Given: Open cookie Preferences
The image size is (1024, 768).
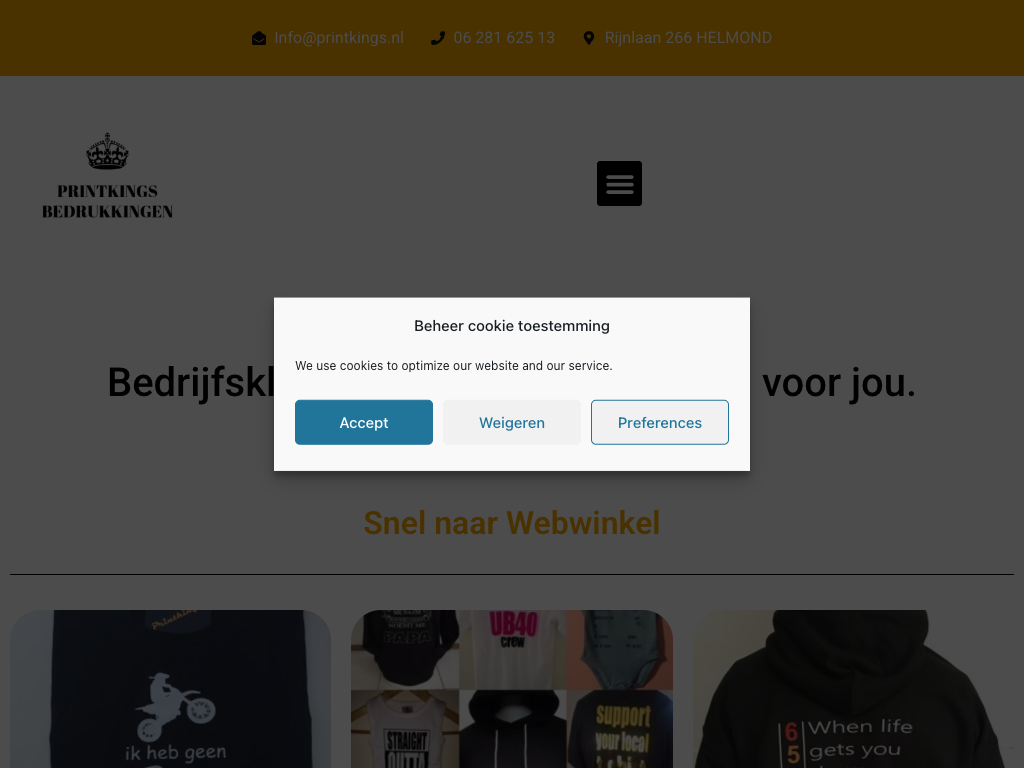Looking at the screenshot, I should (660, 423).
